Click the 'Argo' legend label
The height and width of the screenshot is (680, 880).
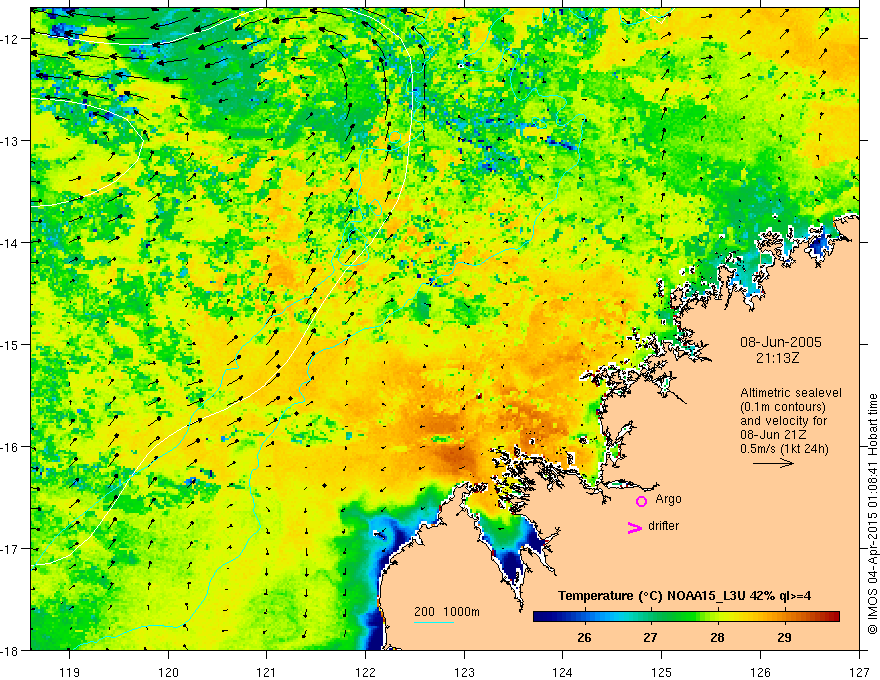[x=668, y=499]
